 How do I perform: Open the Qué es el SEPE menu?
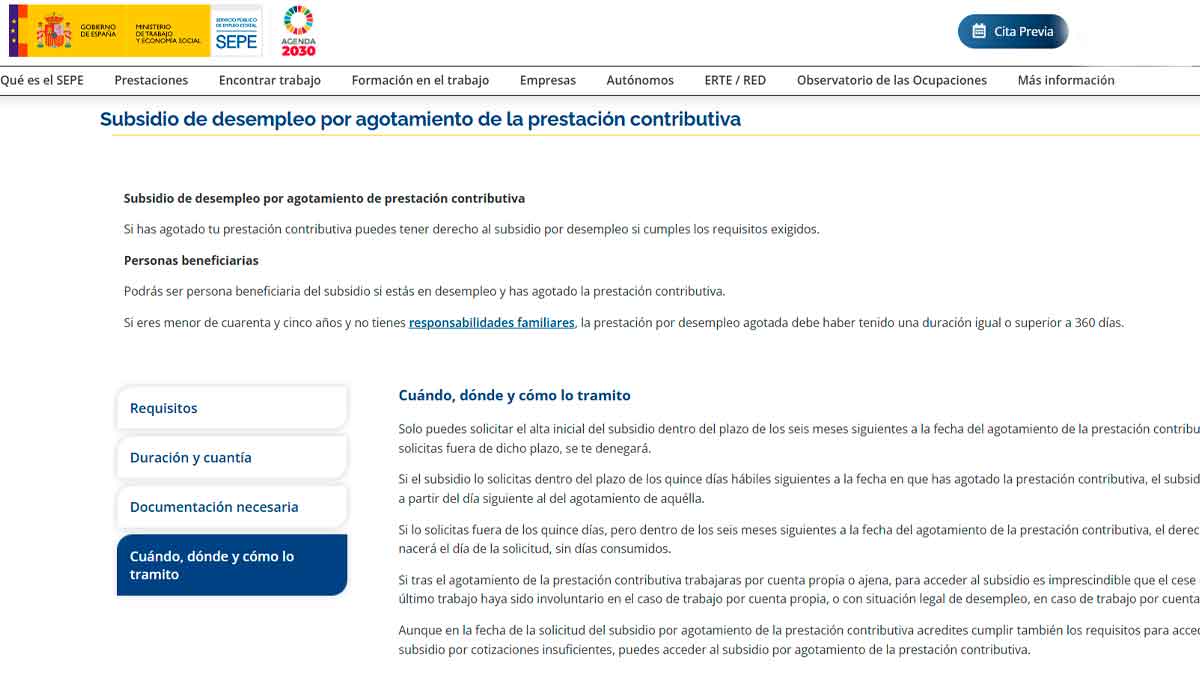click(42, 80)
